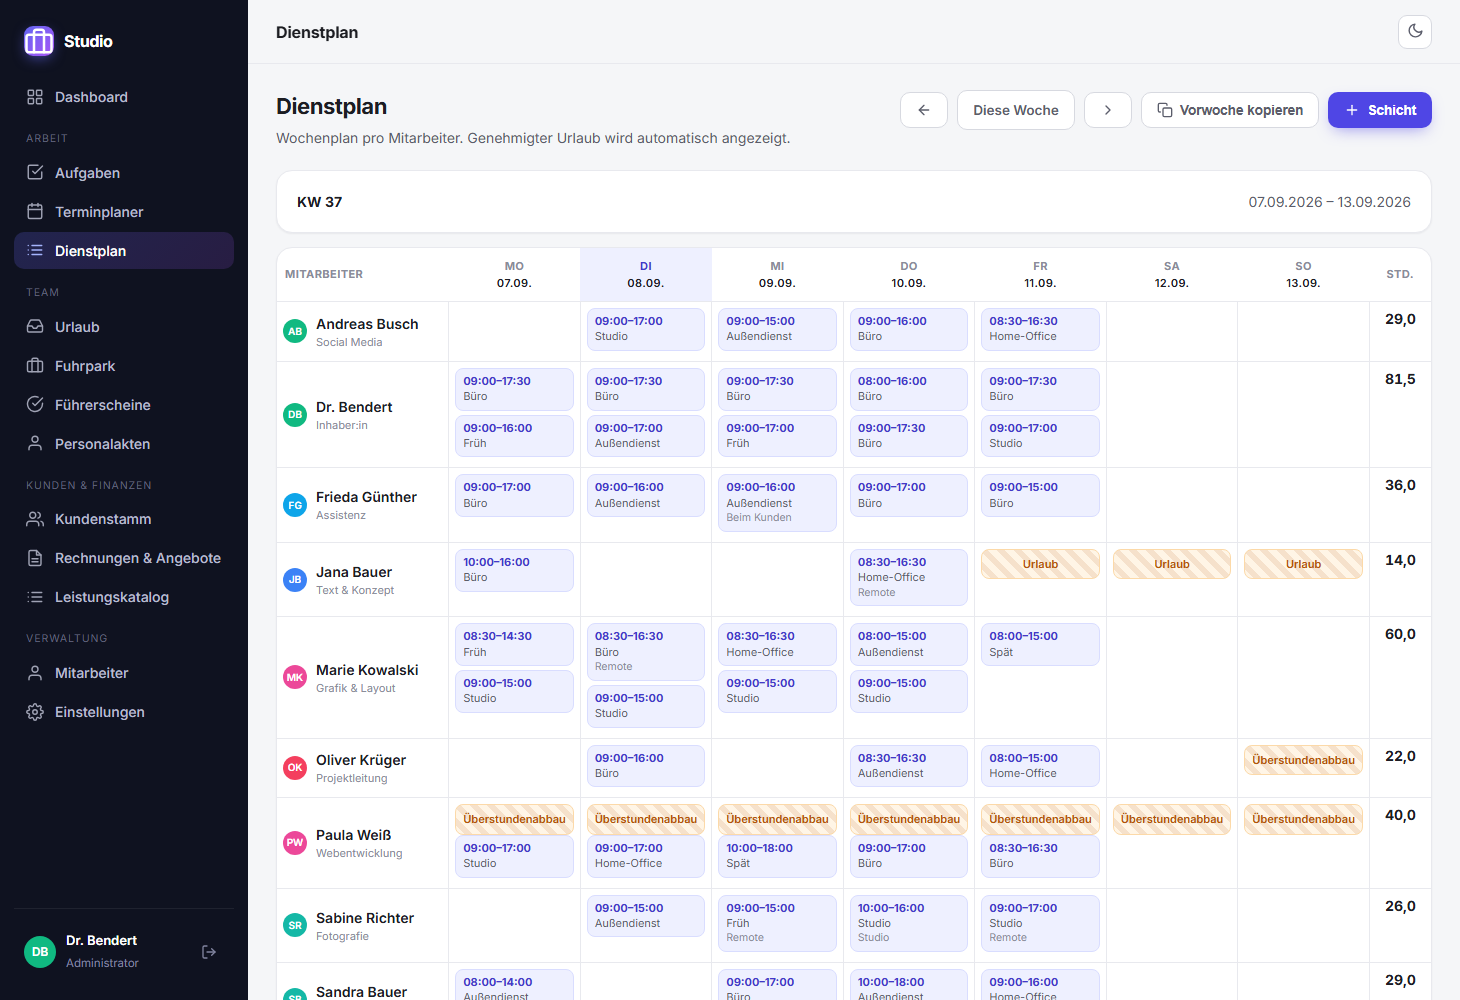Add a new Schicht
This screenshot has height=1000, width=1460.
tap(1380, 110)
